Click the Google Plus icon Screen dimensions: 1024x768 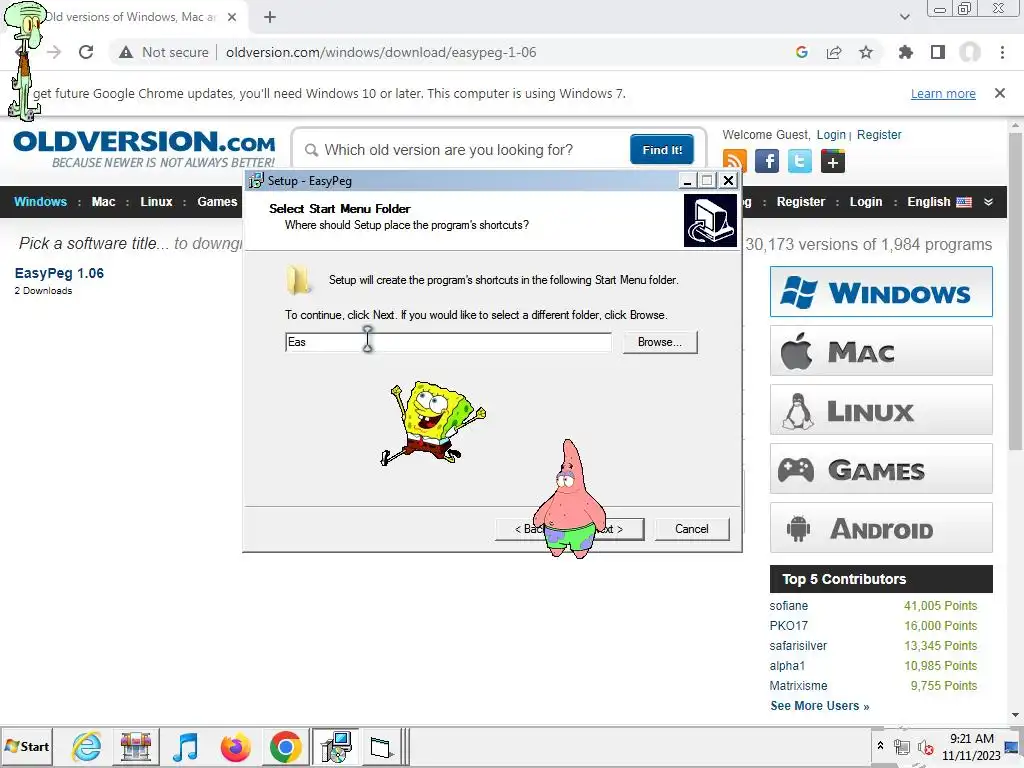833,161
